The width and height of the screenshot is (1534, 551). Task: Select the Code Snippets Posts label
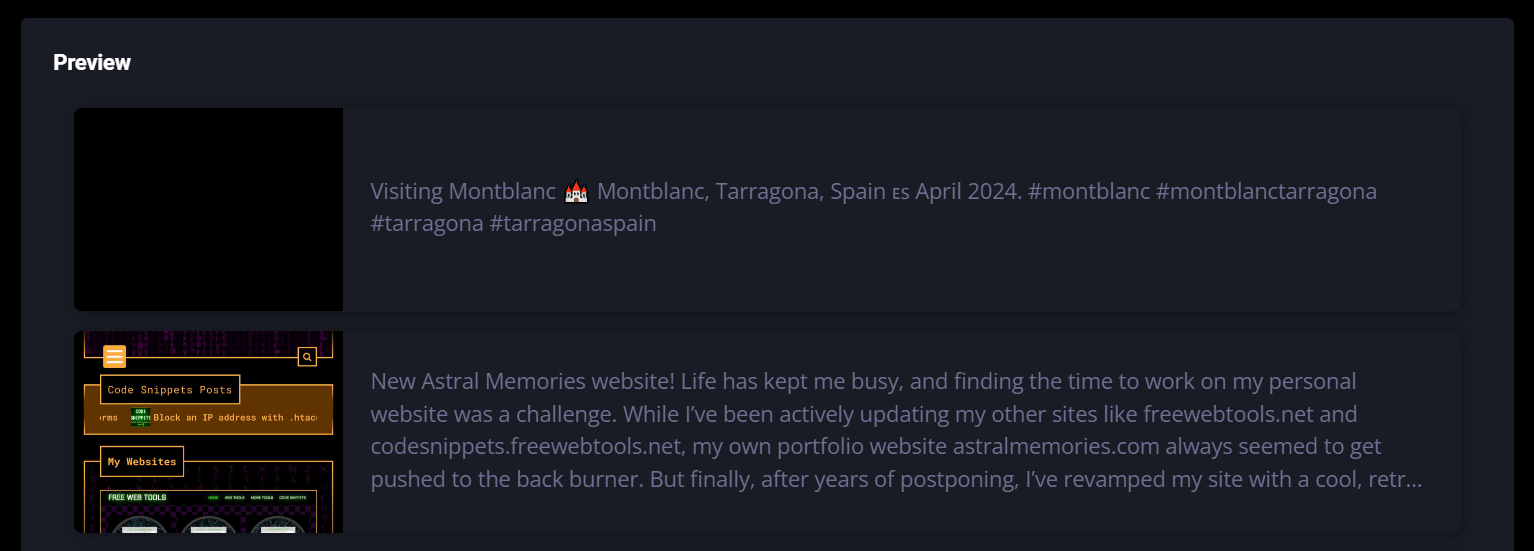[169, 390]
